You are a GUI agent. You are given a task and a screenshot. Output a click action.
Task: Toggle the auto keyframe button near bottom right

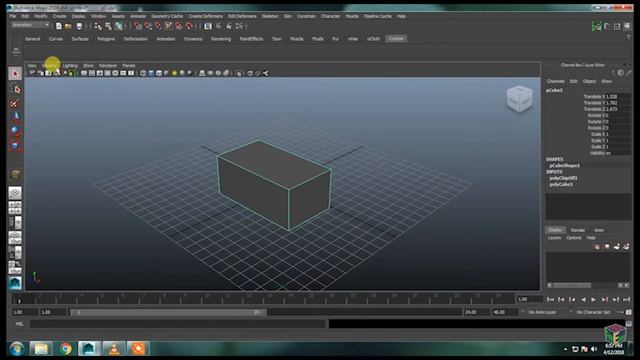(x=629, y=312)
